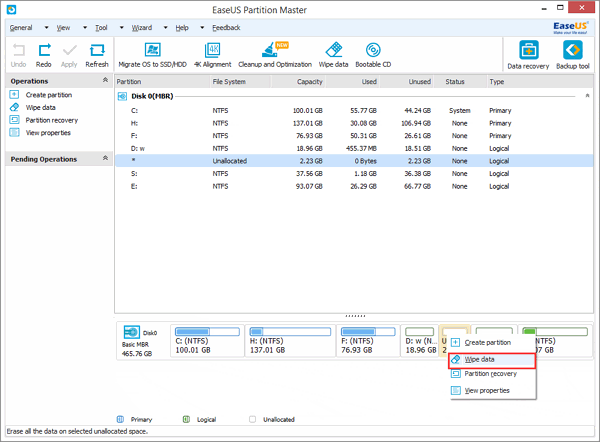Sort by Unused column header

click(407, 82)
